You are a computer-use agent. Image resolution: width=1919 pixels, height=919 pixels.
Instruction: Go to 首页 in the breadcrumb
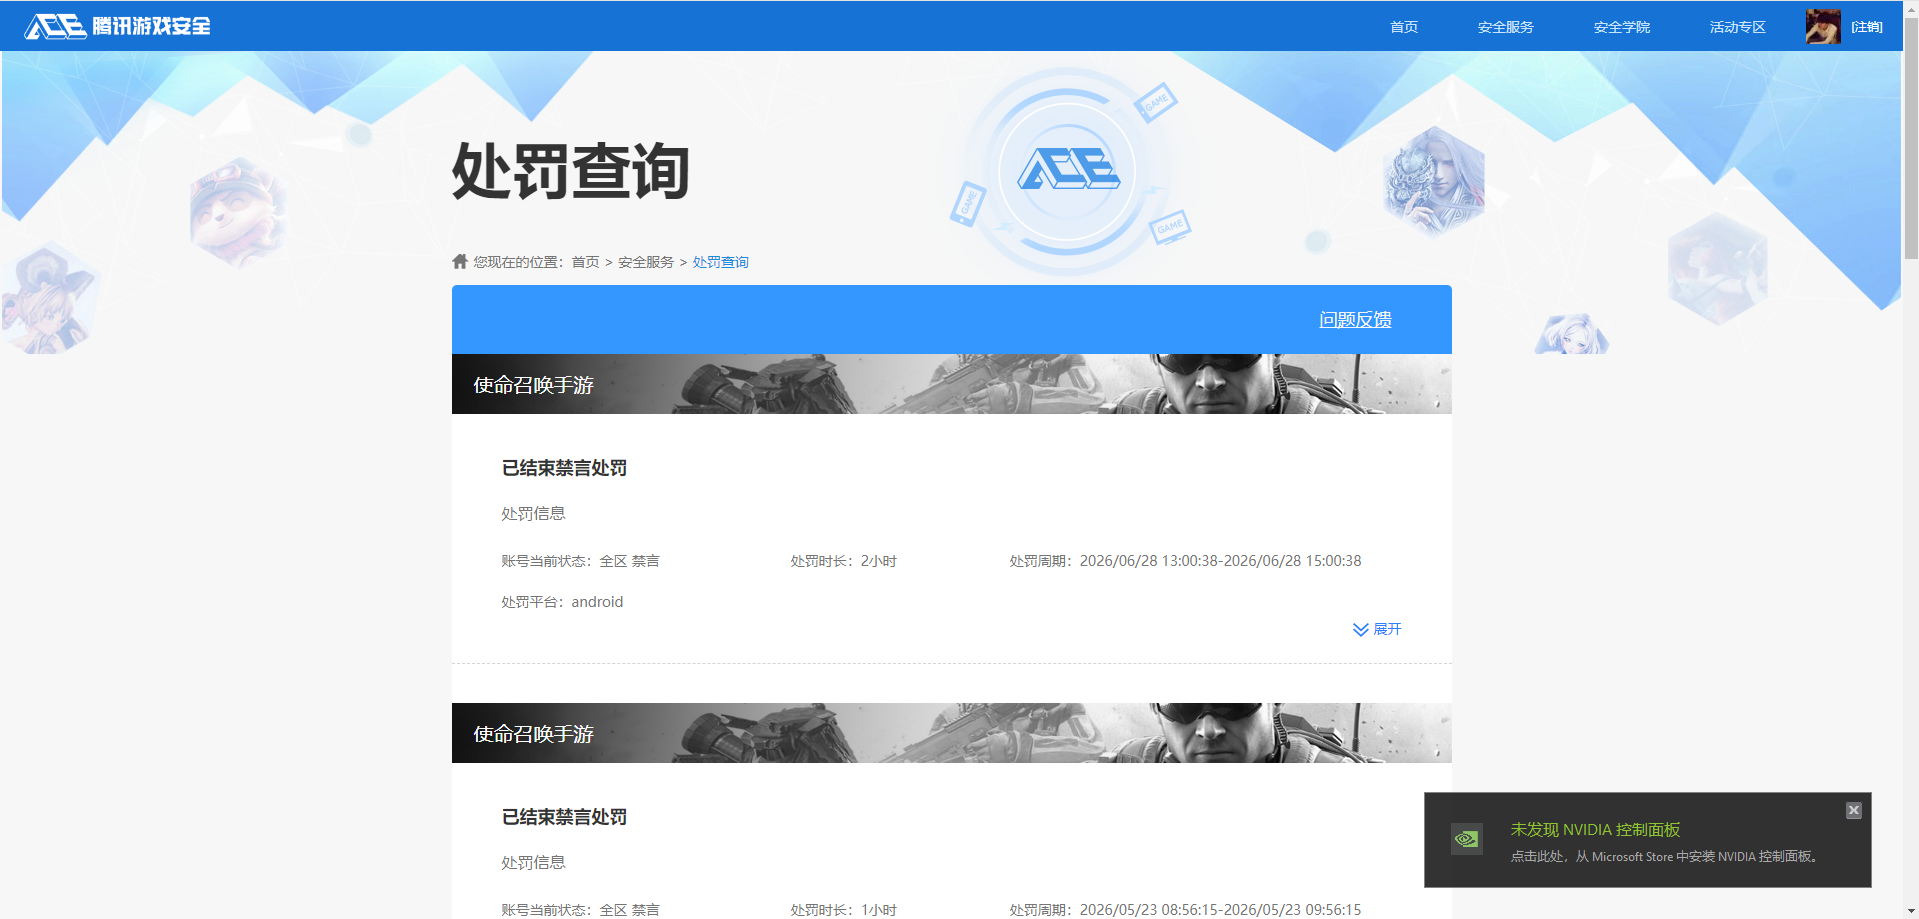coord(585,262)
